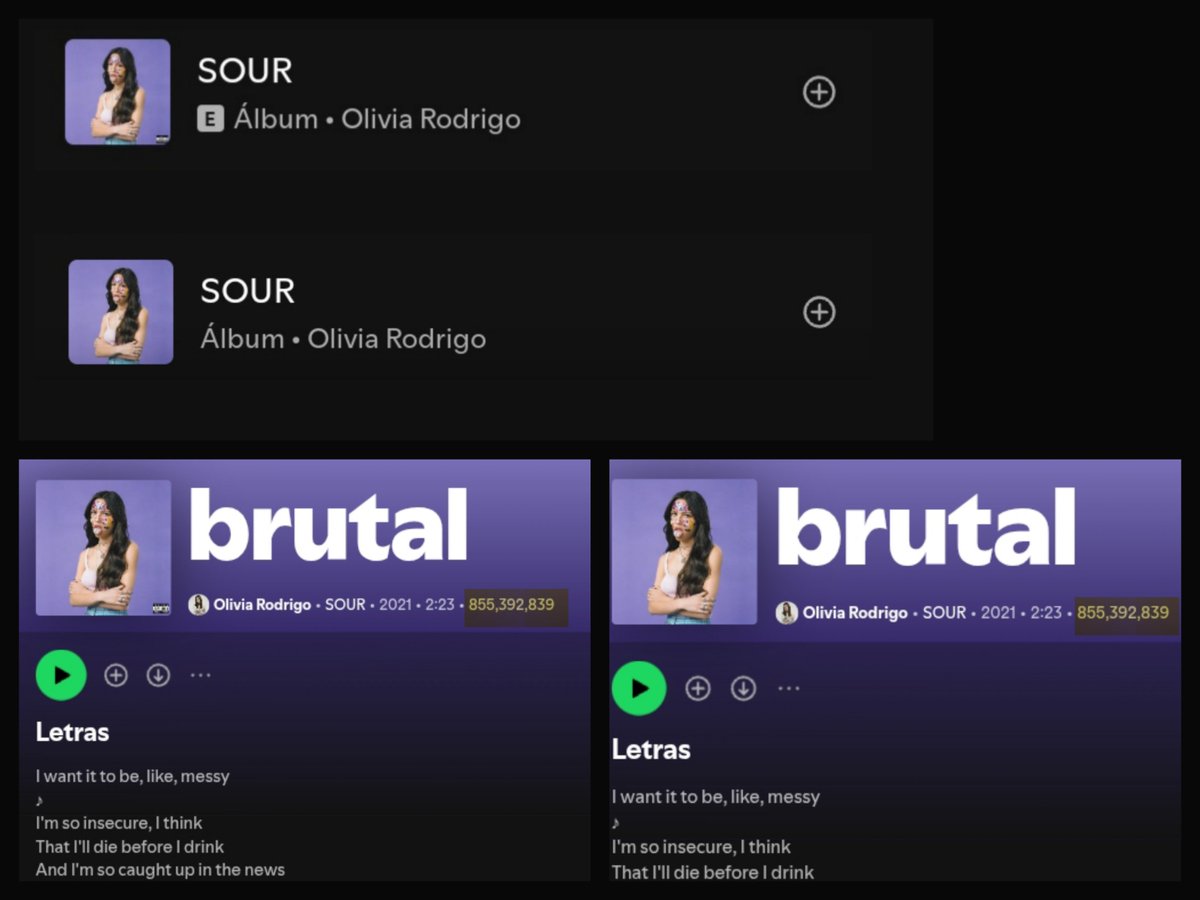Download brutal in the right panel

743,688
